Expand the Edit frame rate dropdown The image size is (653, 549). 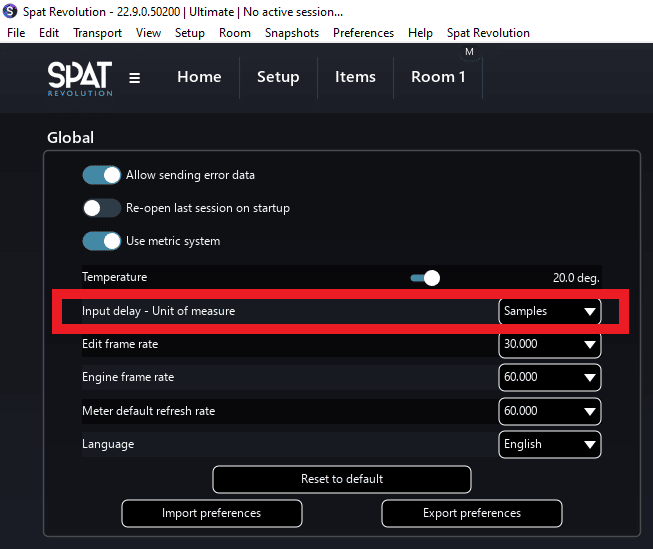550,344
